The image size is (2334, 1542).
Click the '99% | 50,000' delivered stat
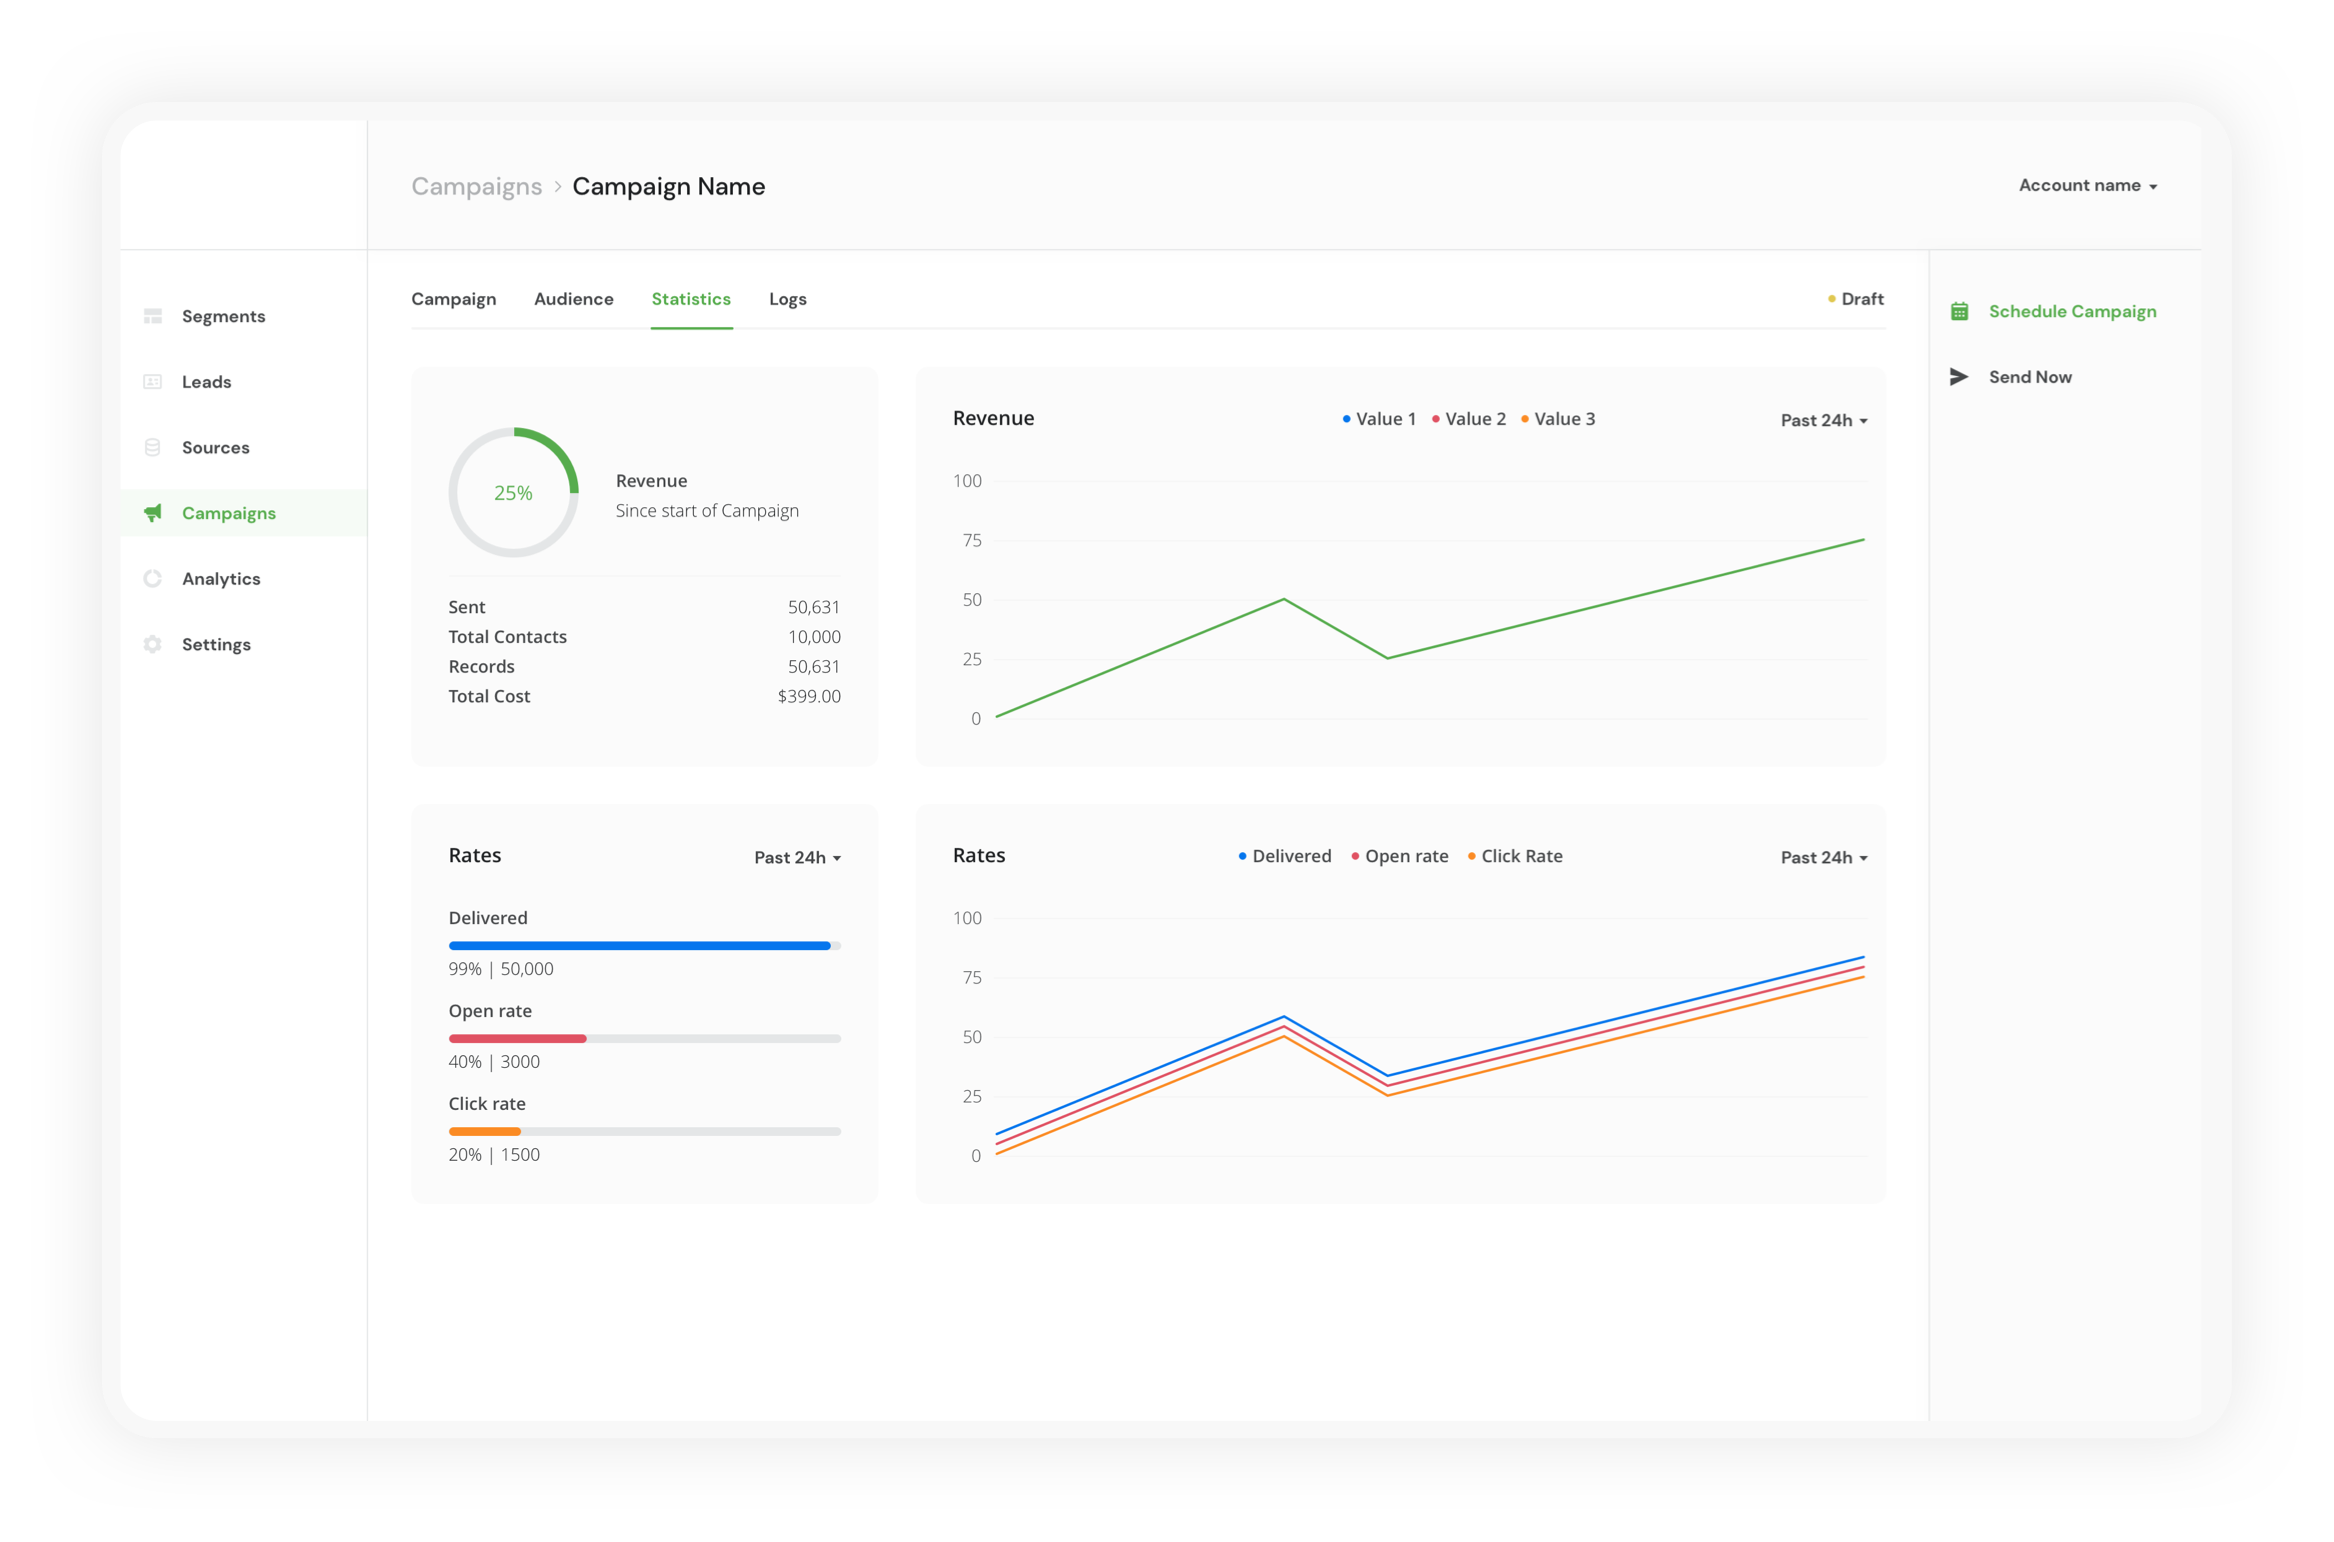pyautogui.click(x=501, y=969)
